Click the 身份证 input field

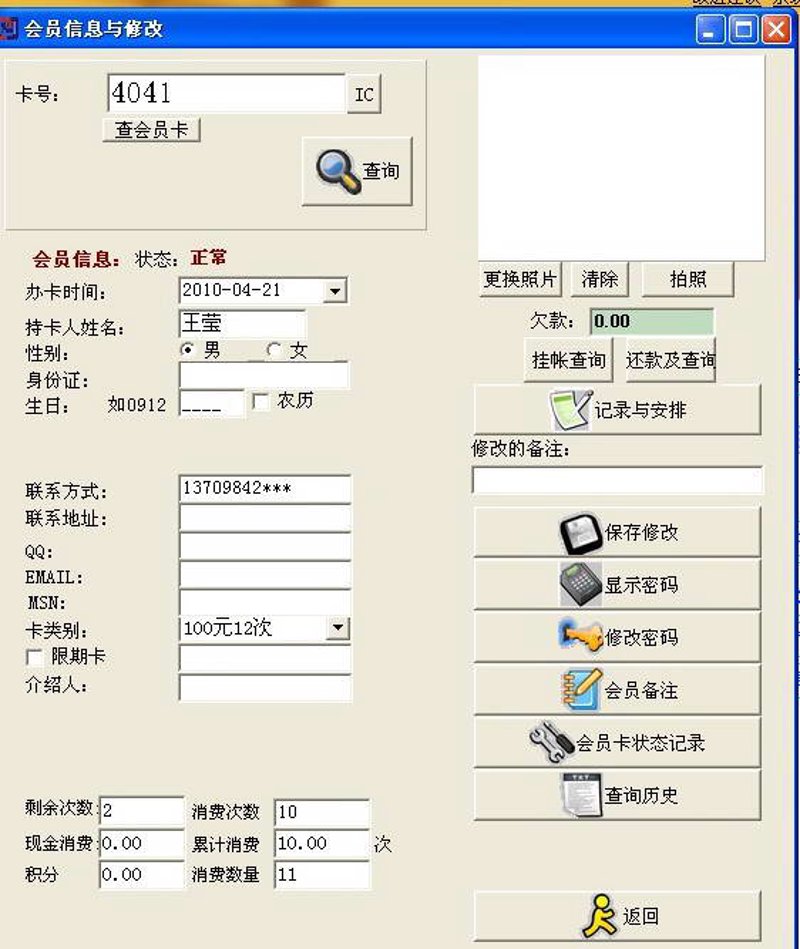264,375
